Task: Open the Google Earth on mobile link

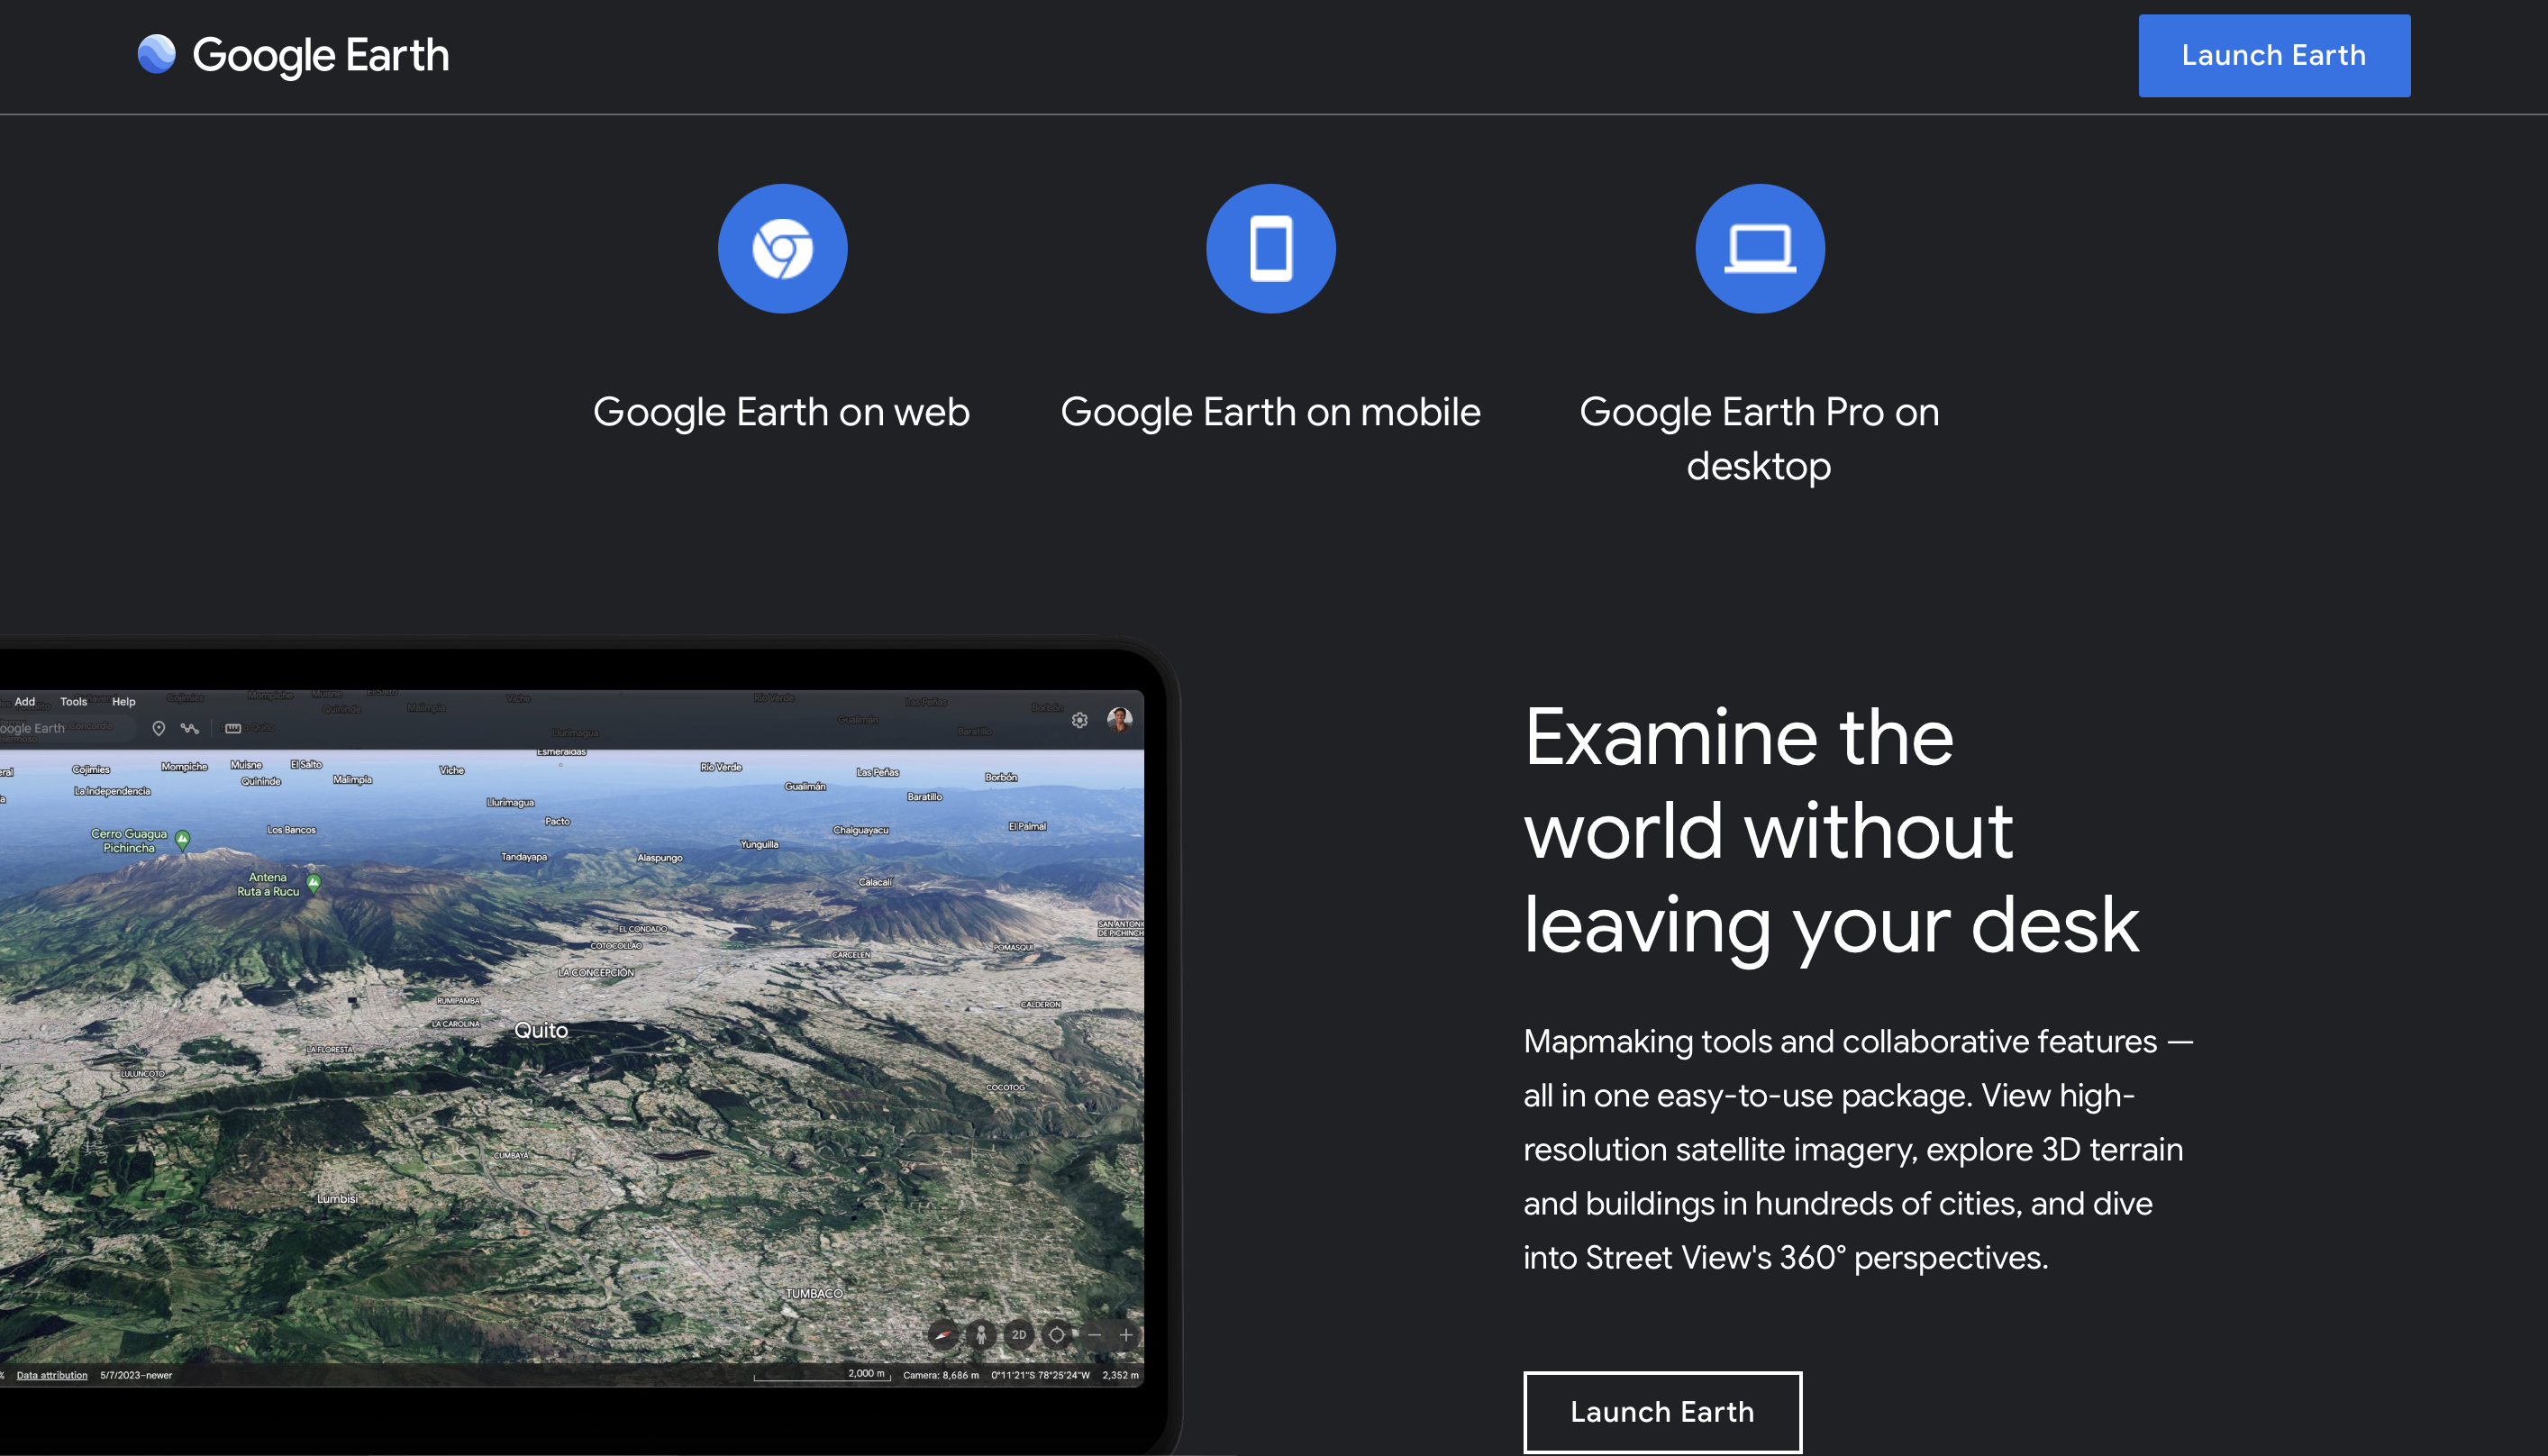Action: coord(1270,412)
